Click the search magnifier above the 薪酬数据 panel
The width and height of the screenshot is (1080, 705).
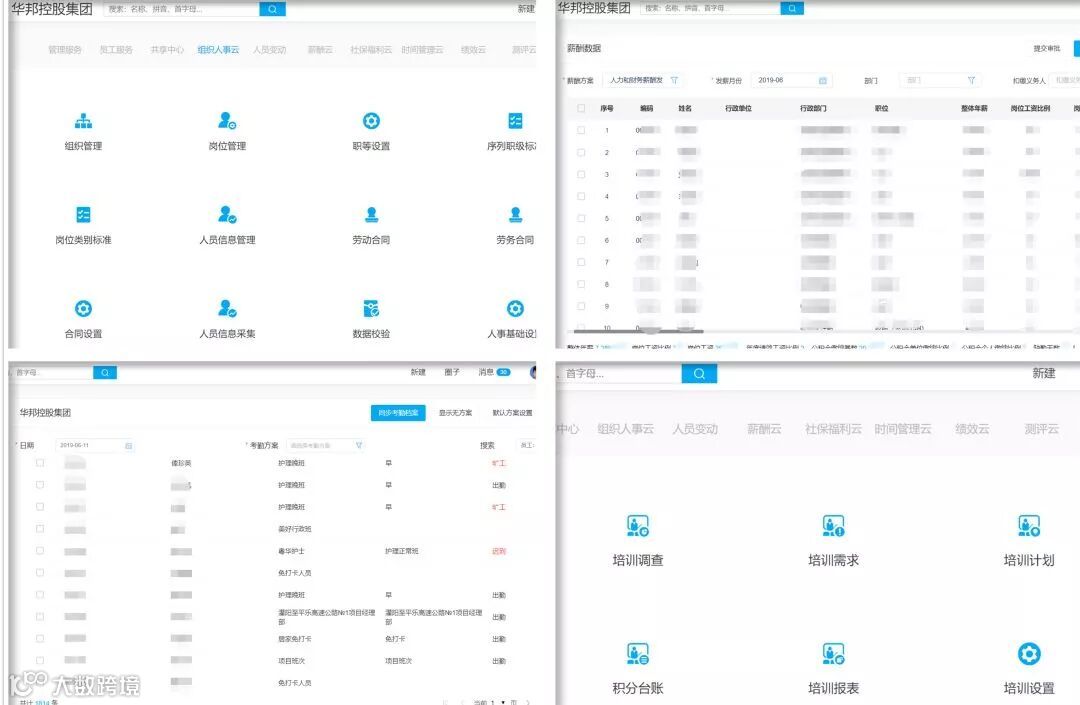792,8
